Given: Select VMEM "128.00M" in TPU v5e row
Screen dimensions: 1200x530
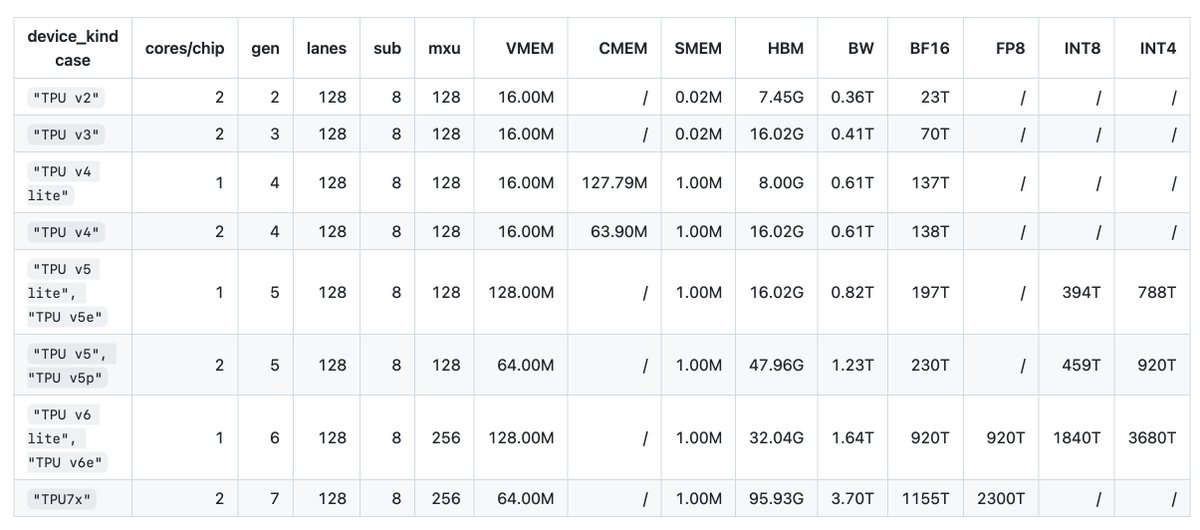Looking at the screenshot, I should click(522, 292).
